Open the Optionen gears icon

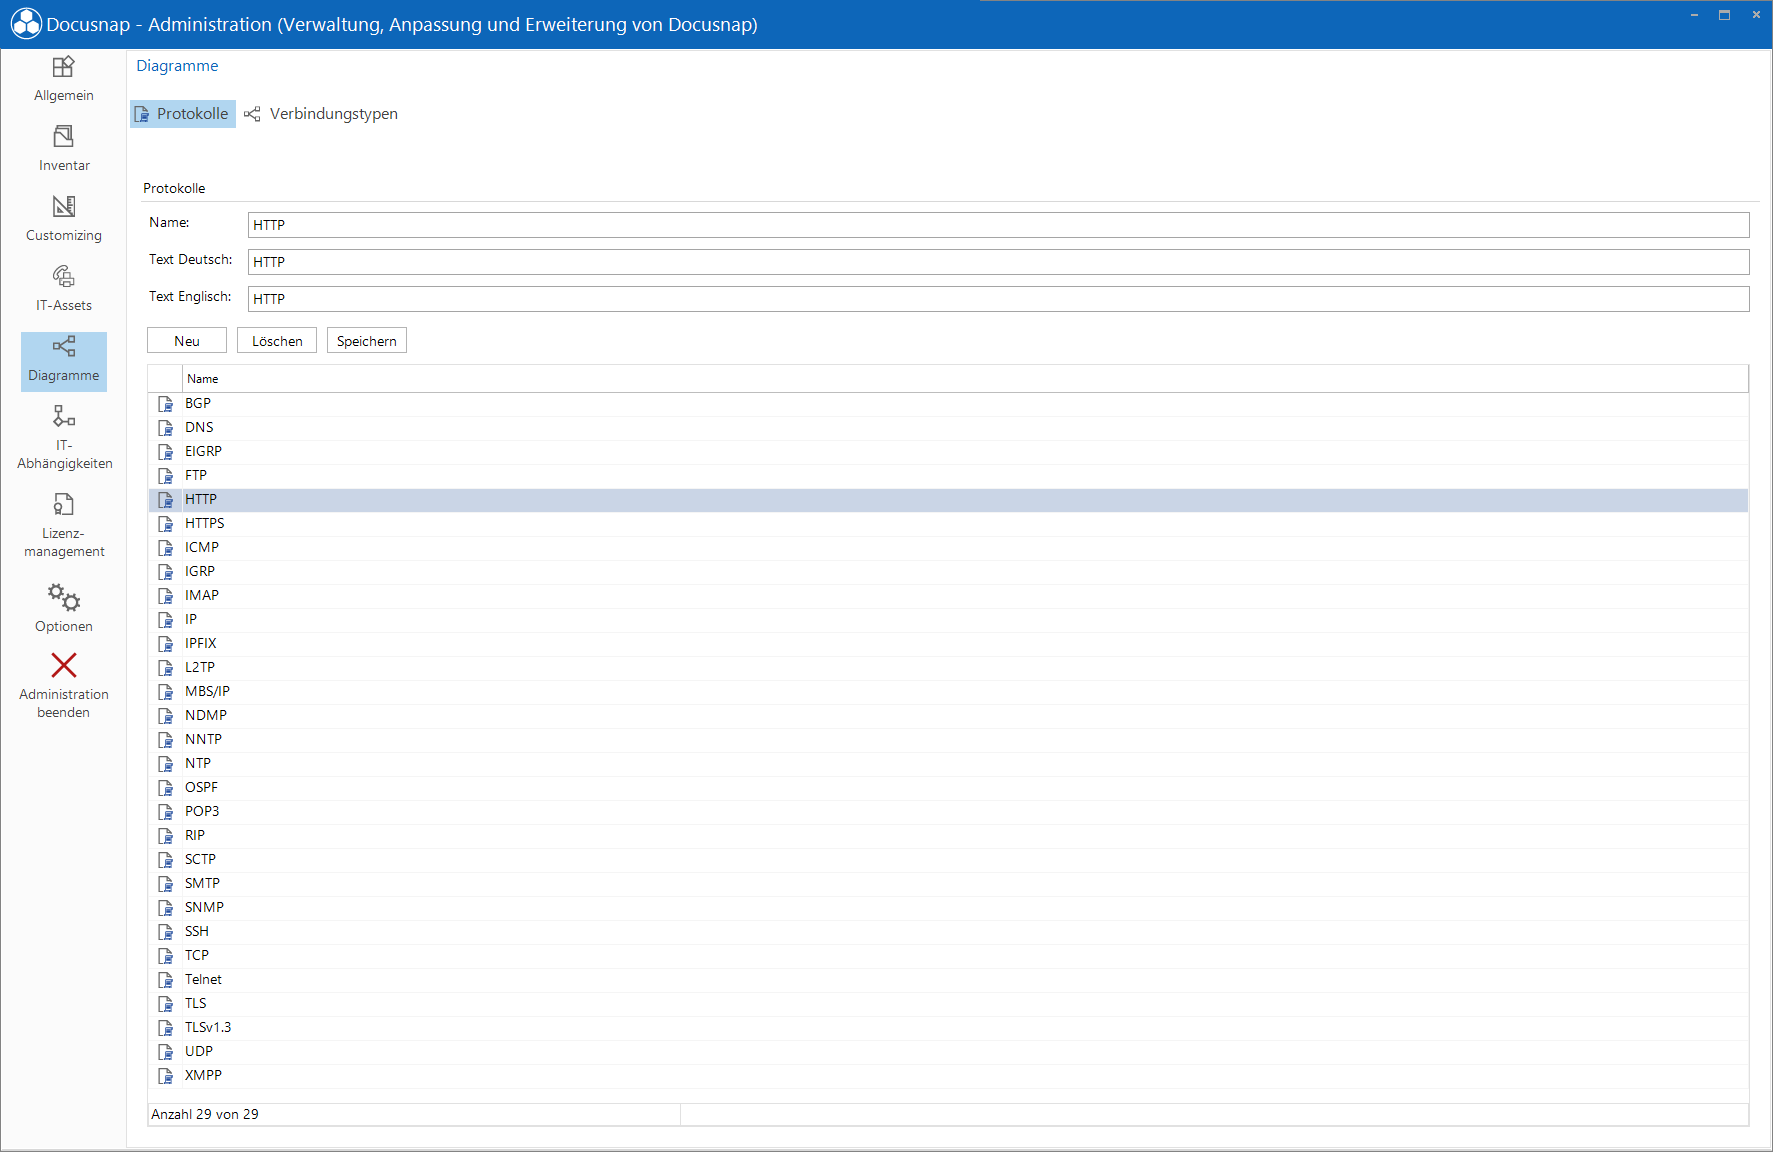click(x=63, y=597)
